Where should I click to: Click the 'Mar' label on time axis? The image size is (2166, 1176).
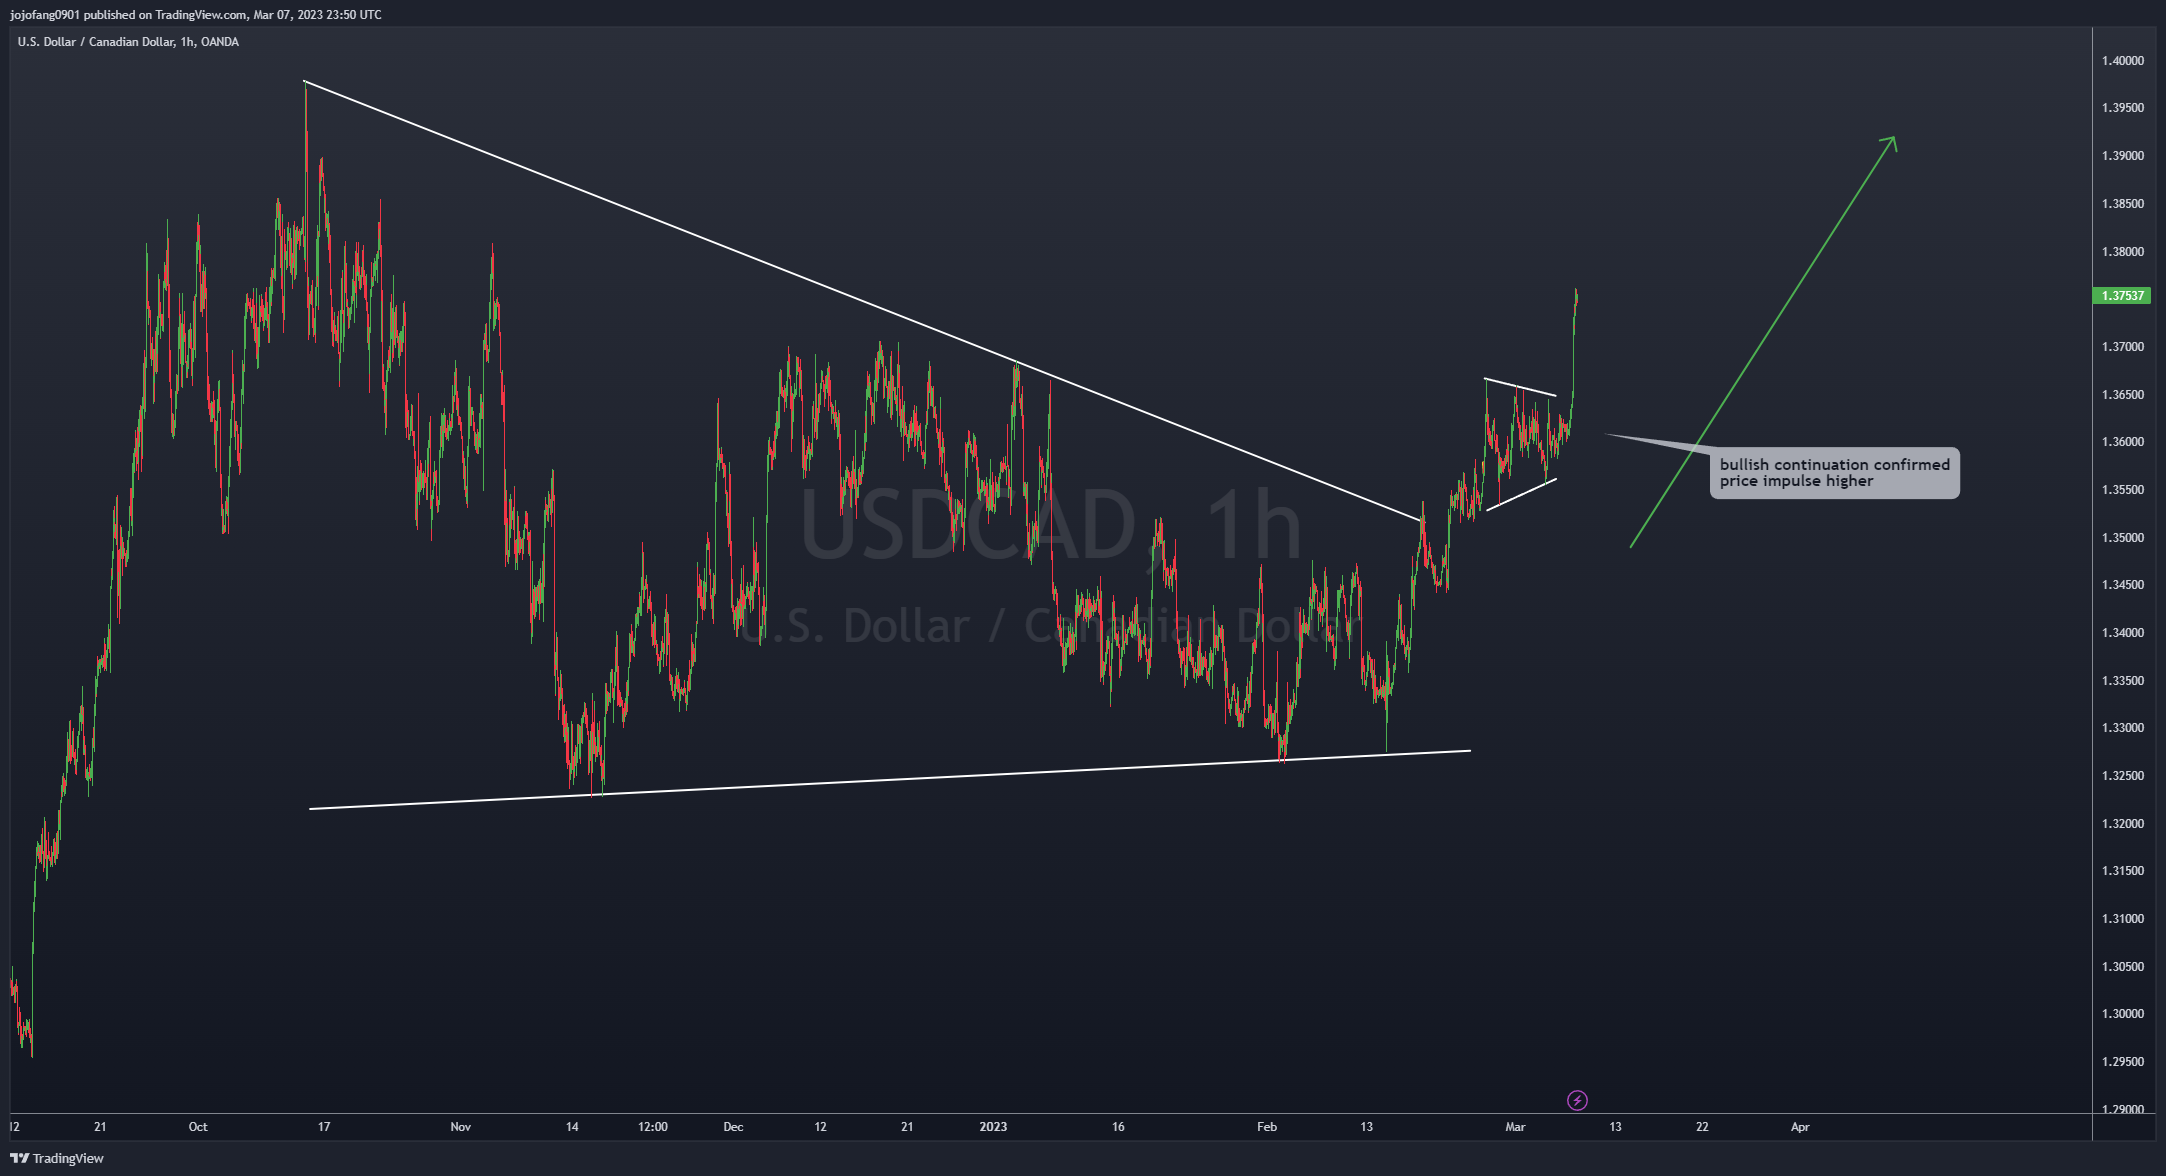tap(1515, 1127)
